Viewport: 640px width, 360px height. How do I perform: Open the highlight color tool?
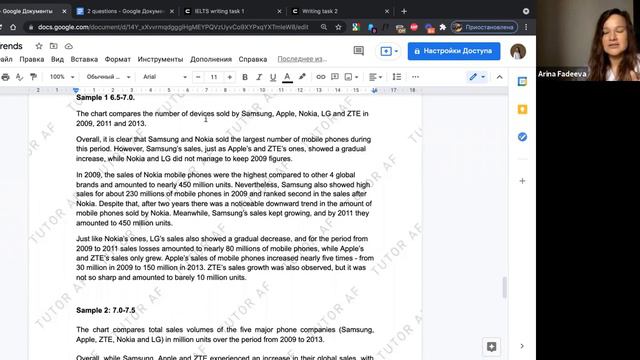302,77
